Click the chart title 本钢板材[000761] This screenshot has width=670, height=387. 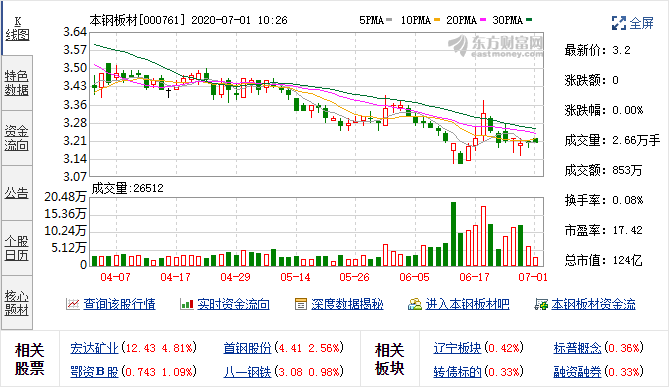pyautogui.click(x=138, y=20)
